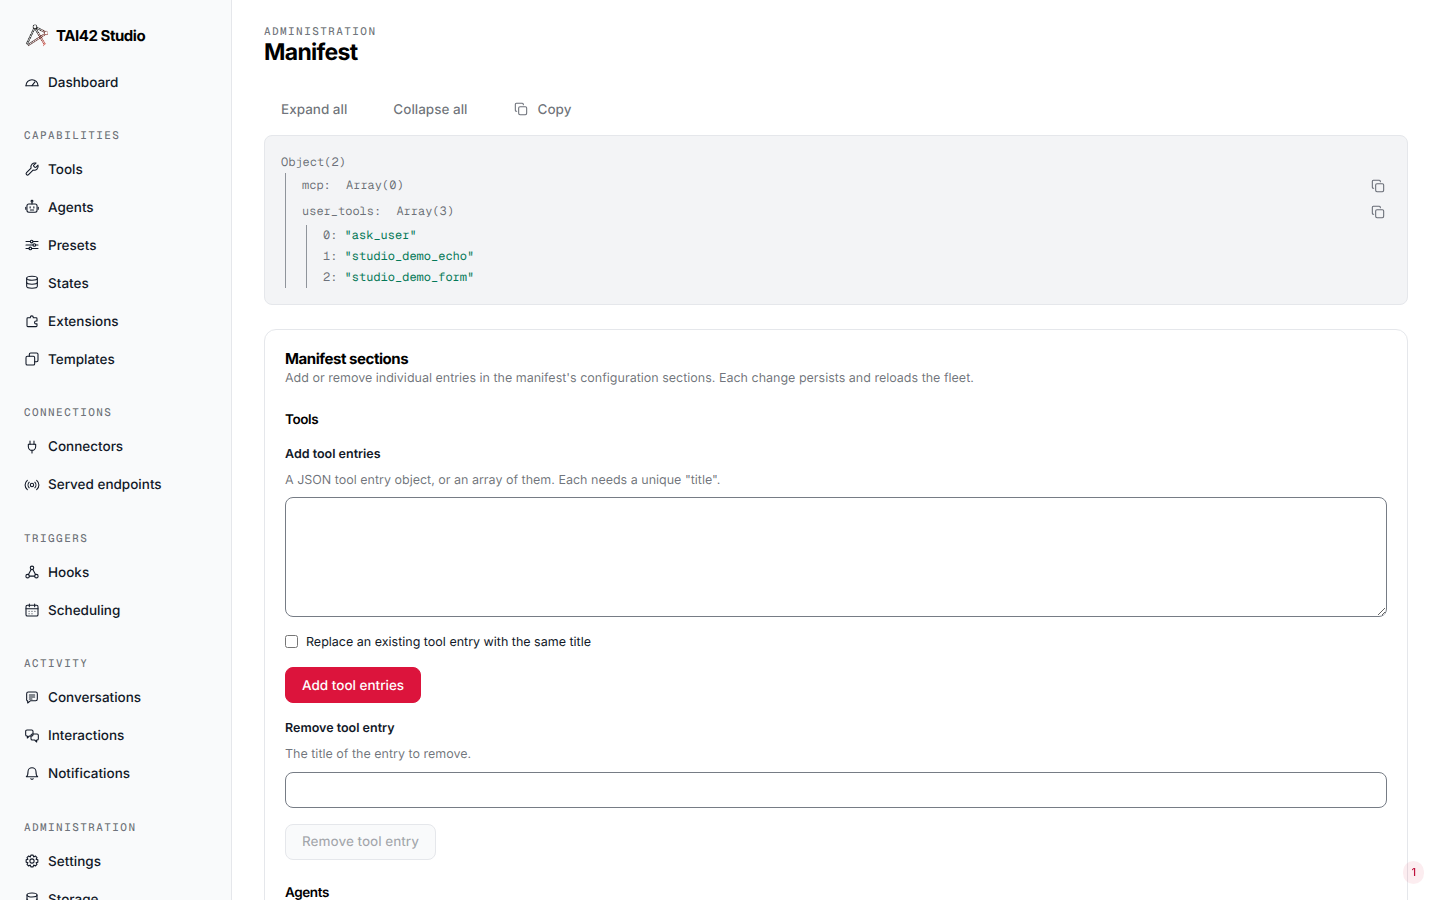Click the Connectors plug icon
This screenshot has height=900, width=1440.
(x=32, y=446)
